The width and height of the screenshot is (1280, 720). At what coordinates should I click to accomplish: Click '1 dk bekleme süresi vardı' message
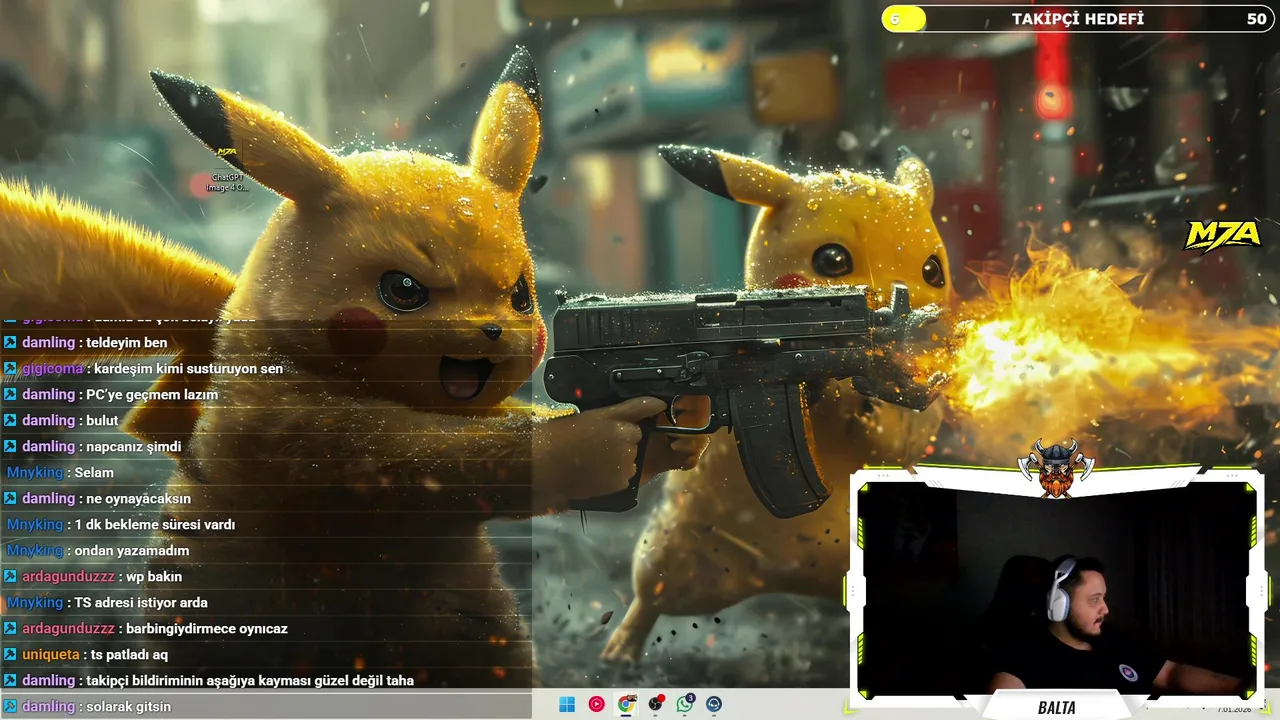[x=155, y=524]
